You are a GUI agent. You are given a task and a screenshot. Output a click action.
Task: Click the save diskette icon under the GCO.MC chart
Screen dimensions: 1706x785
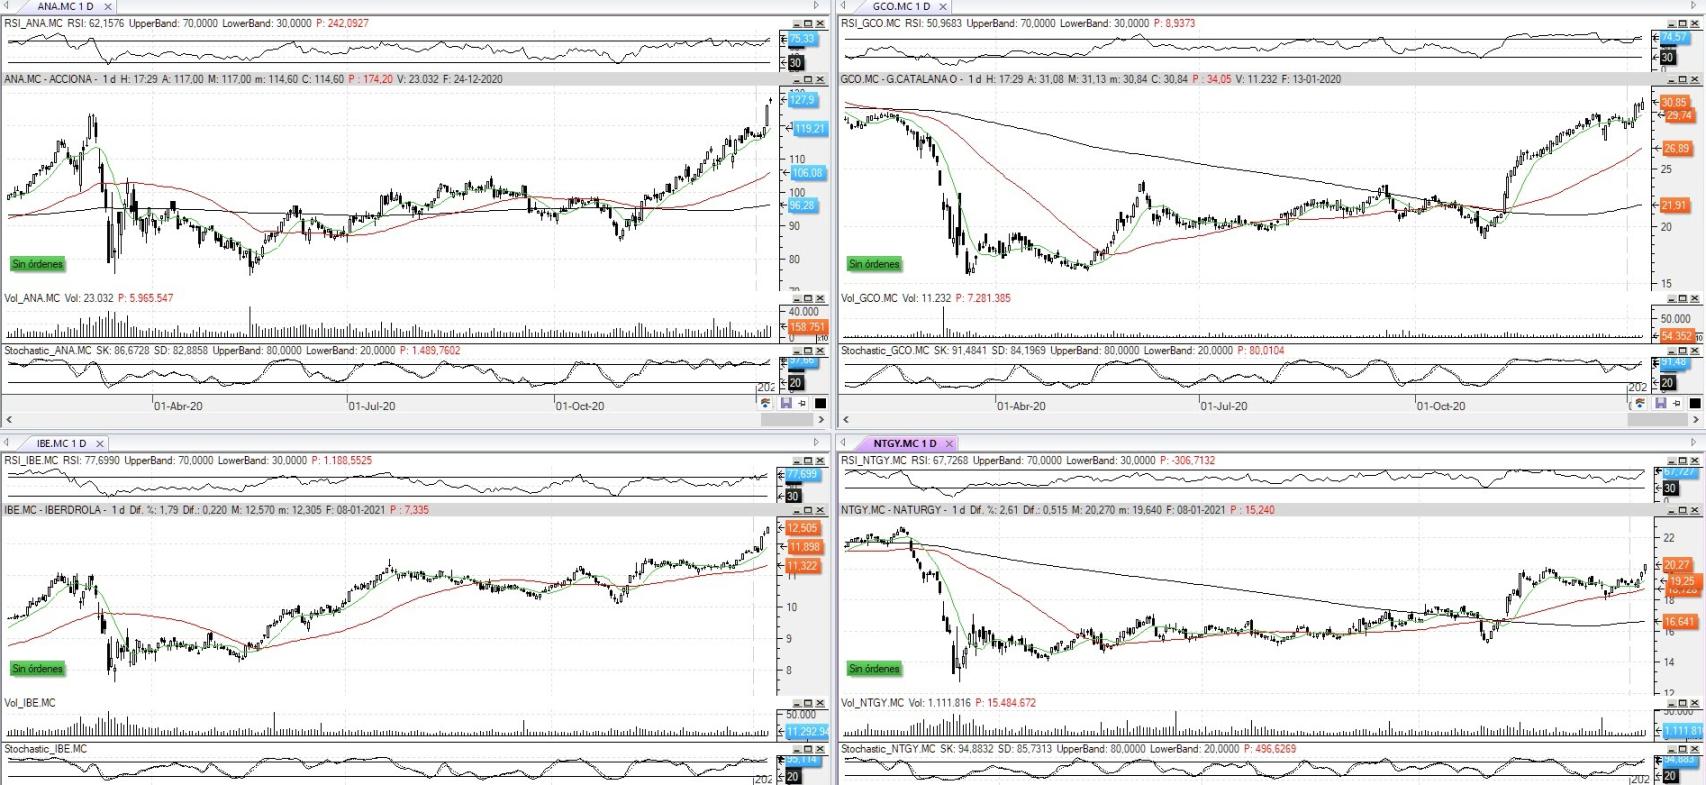point(1660,403)
